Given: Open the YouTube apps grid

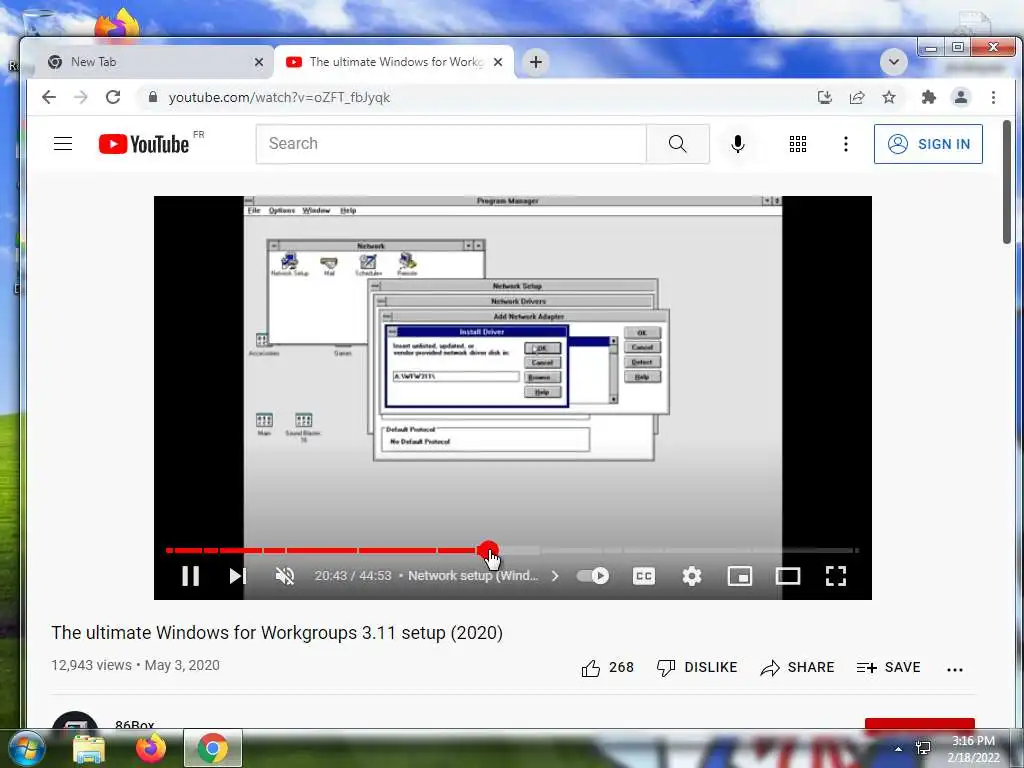Looking at the screenshot, I should pos(797,144).
